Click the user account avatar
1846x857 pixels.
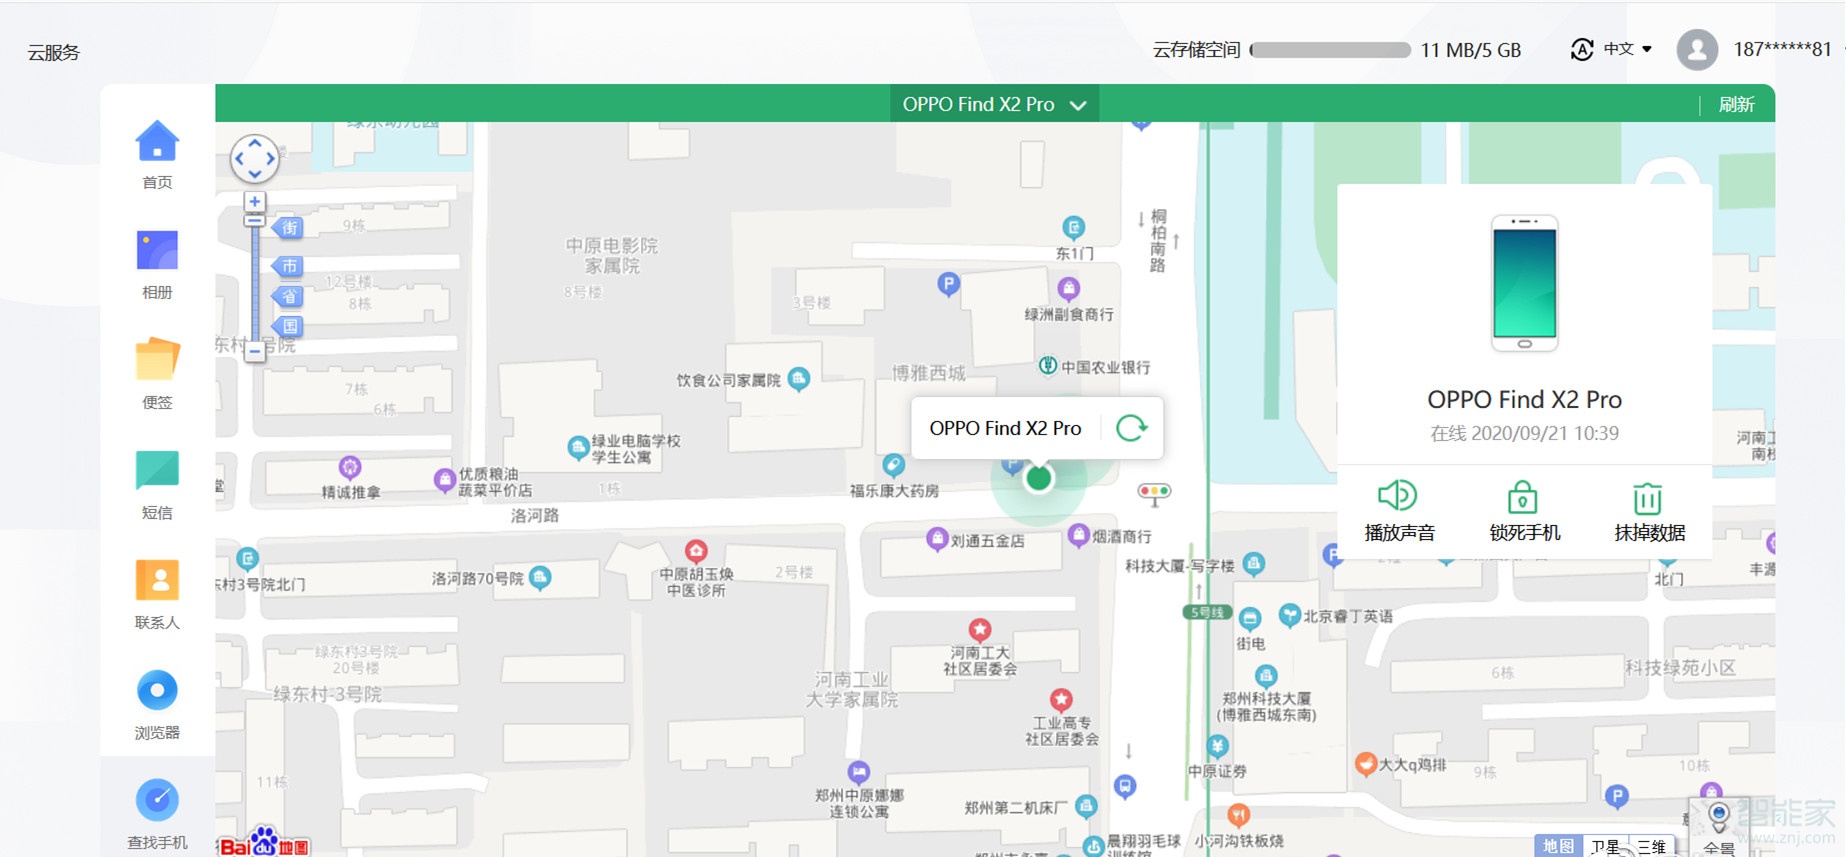point(1697,49)
